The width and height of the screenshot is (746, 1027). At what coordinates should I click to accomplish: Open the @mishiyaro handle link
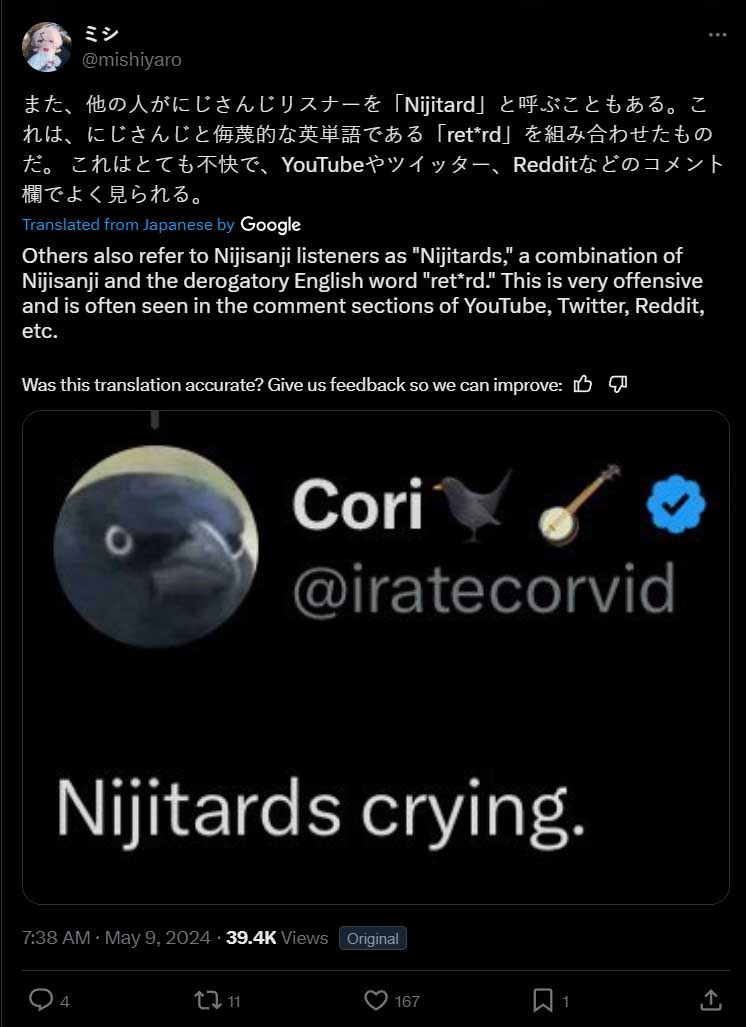click(x=131, y=60)
